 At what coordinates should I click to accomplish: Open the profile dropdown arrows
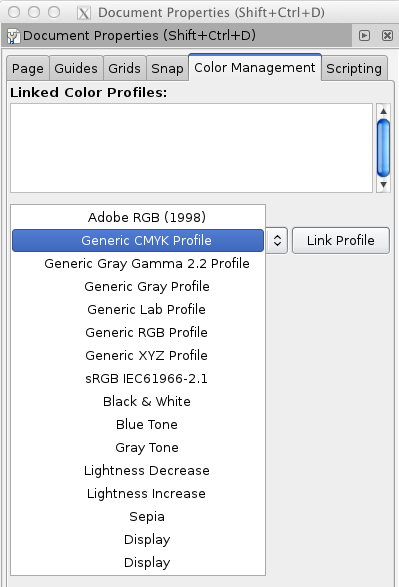[277, 240]
